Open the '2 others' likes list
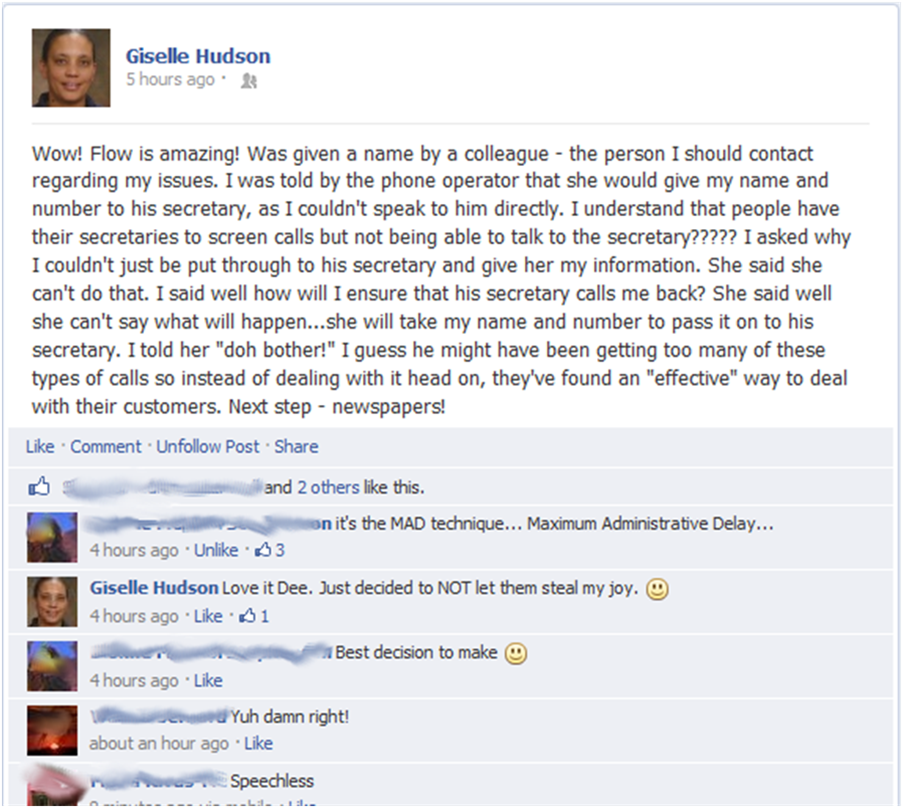 [328, 487]
